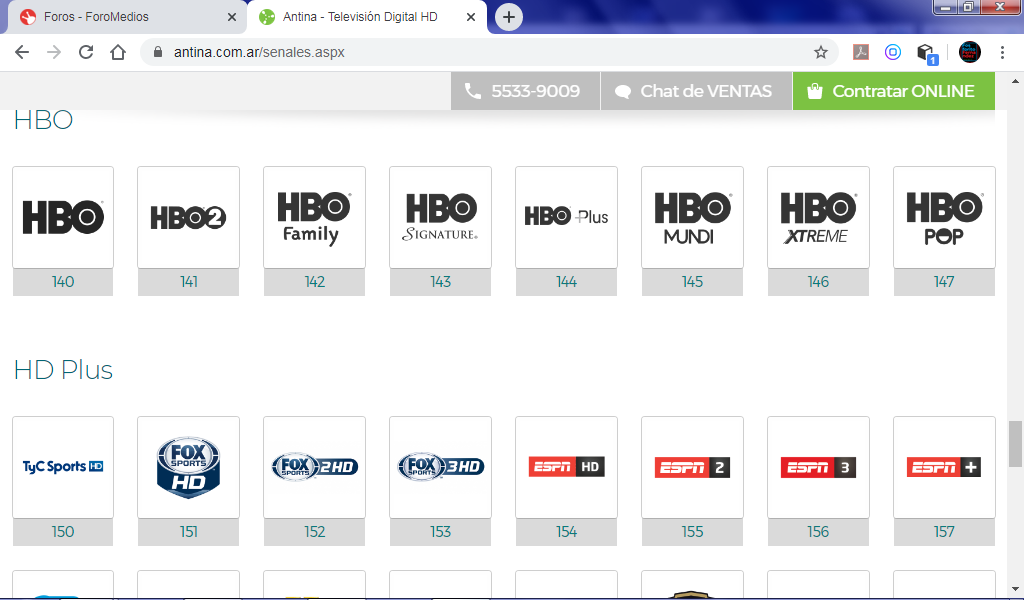Image resolution: width=1024 pixels, height=600 pixels.
Task: Pick the HBO Xtreme channel logo
Action: (818, 217)
